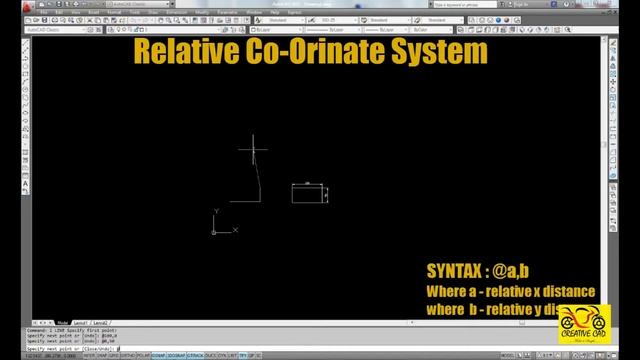Toggle SNAP mode in status bar
The image size is (640, 360).
(102, 356)
